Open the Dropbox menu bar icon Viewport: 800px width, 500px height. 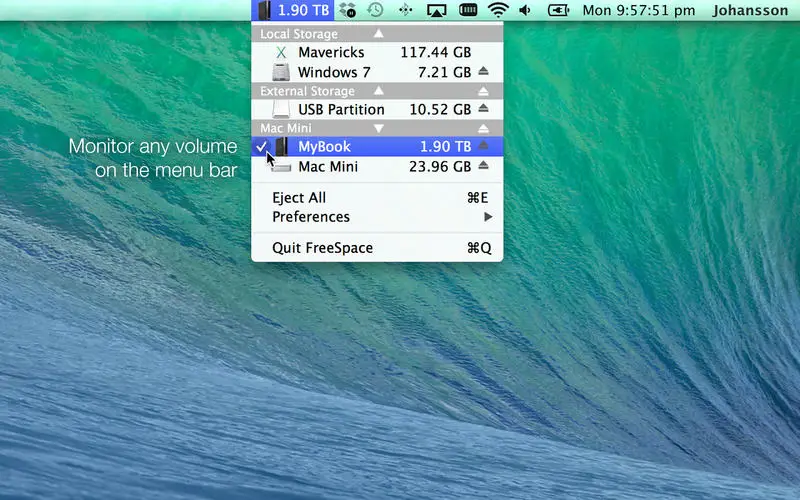(x=347, y=10)
